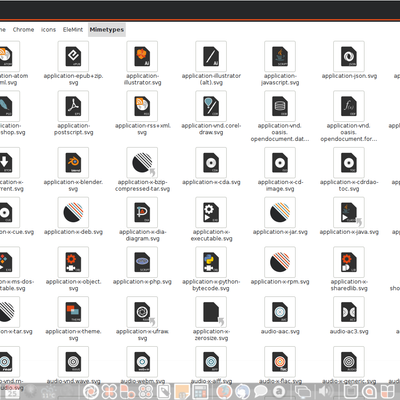Click the application-x-cda.svg icon

211,163
